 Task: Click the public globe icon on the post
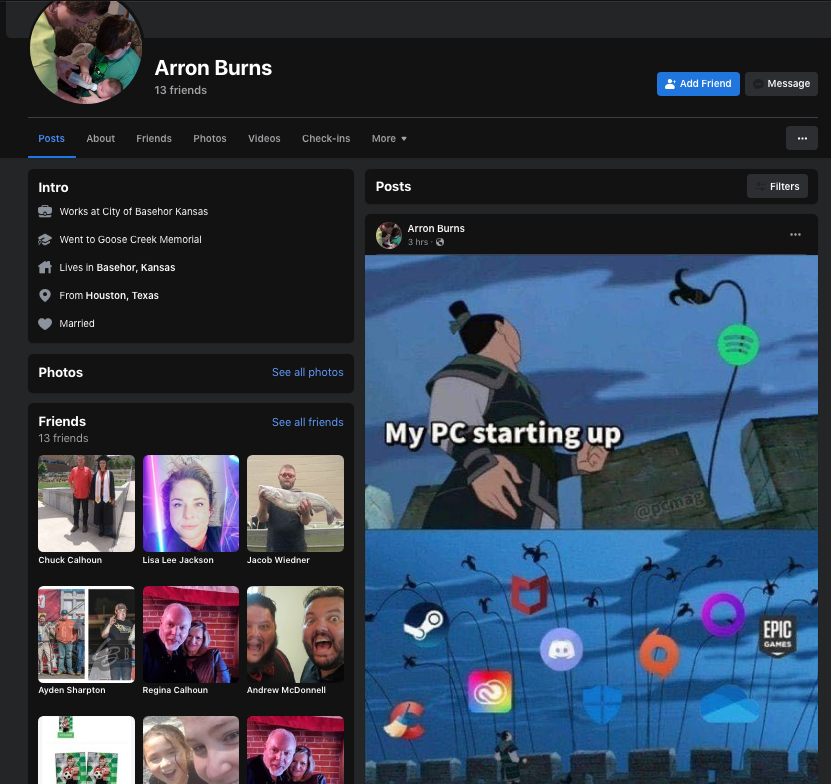440,242
